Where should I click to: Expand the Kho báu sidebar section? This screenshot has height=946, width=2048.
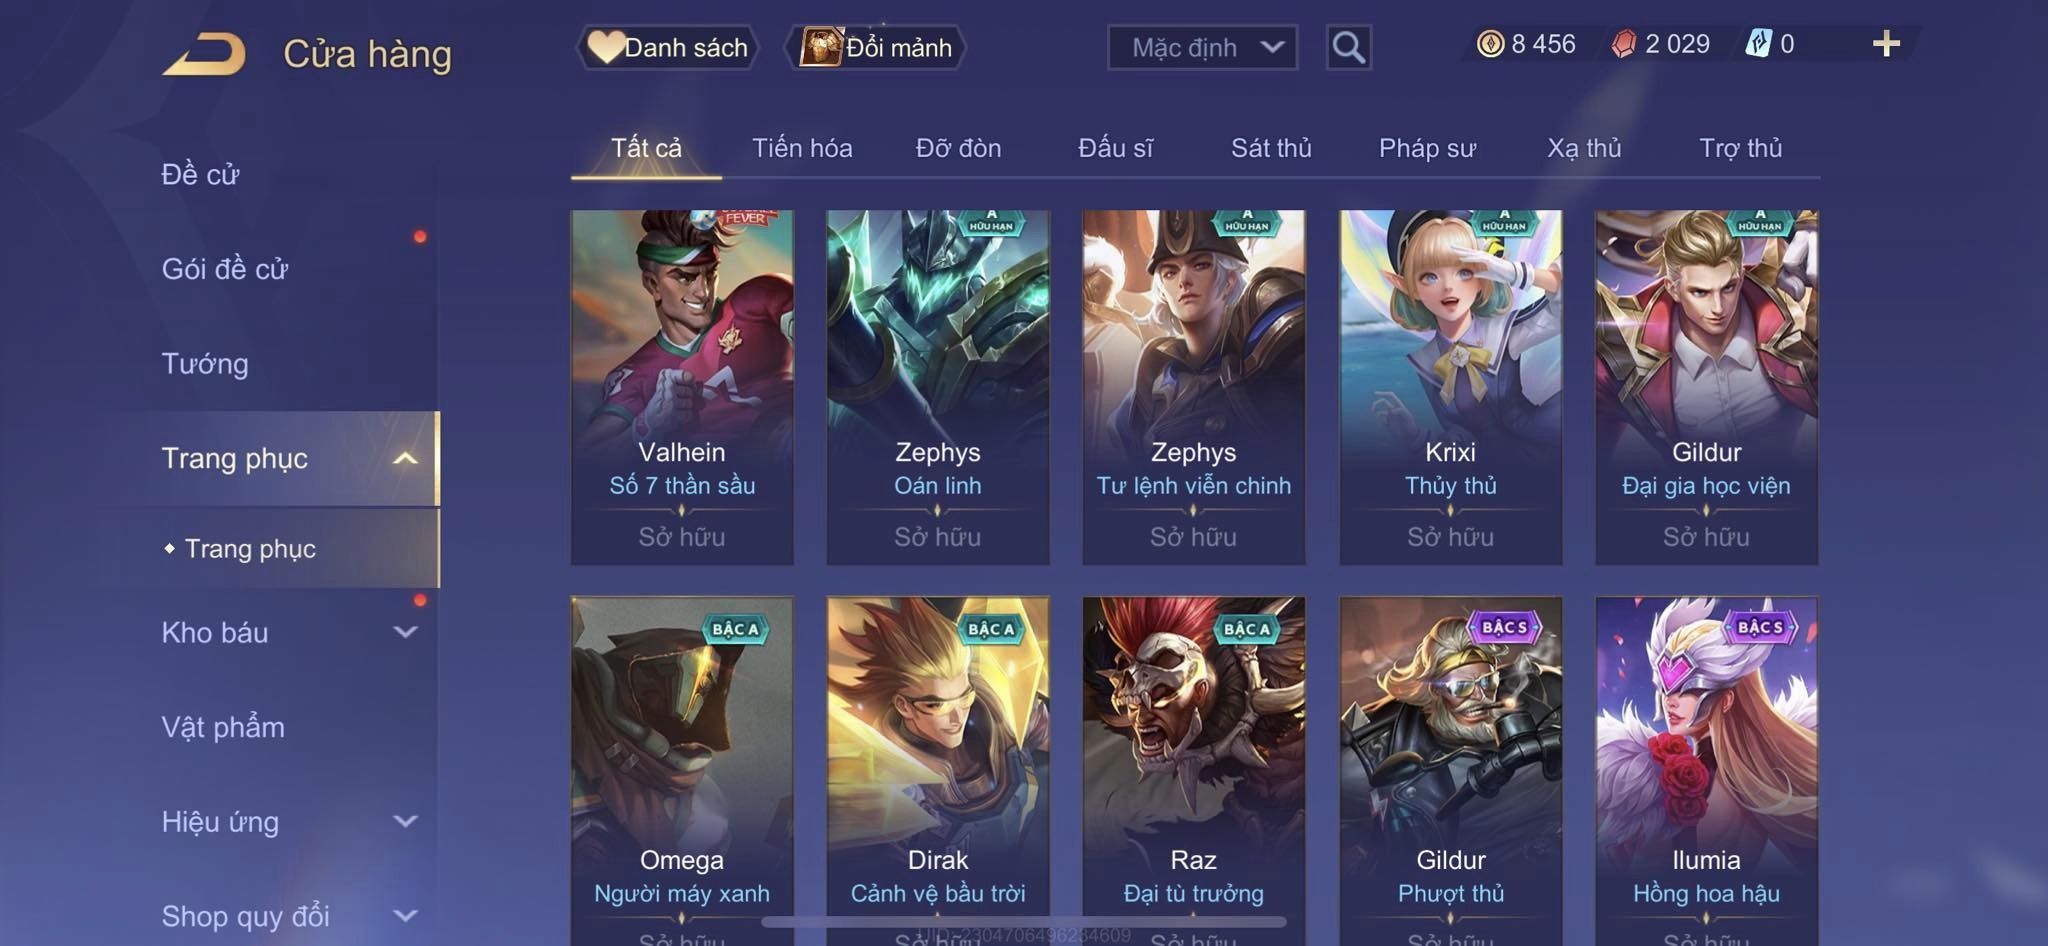tap(405, 632)
